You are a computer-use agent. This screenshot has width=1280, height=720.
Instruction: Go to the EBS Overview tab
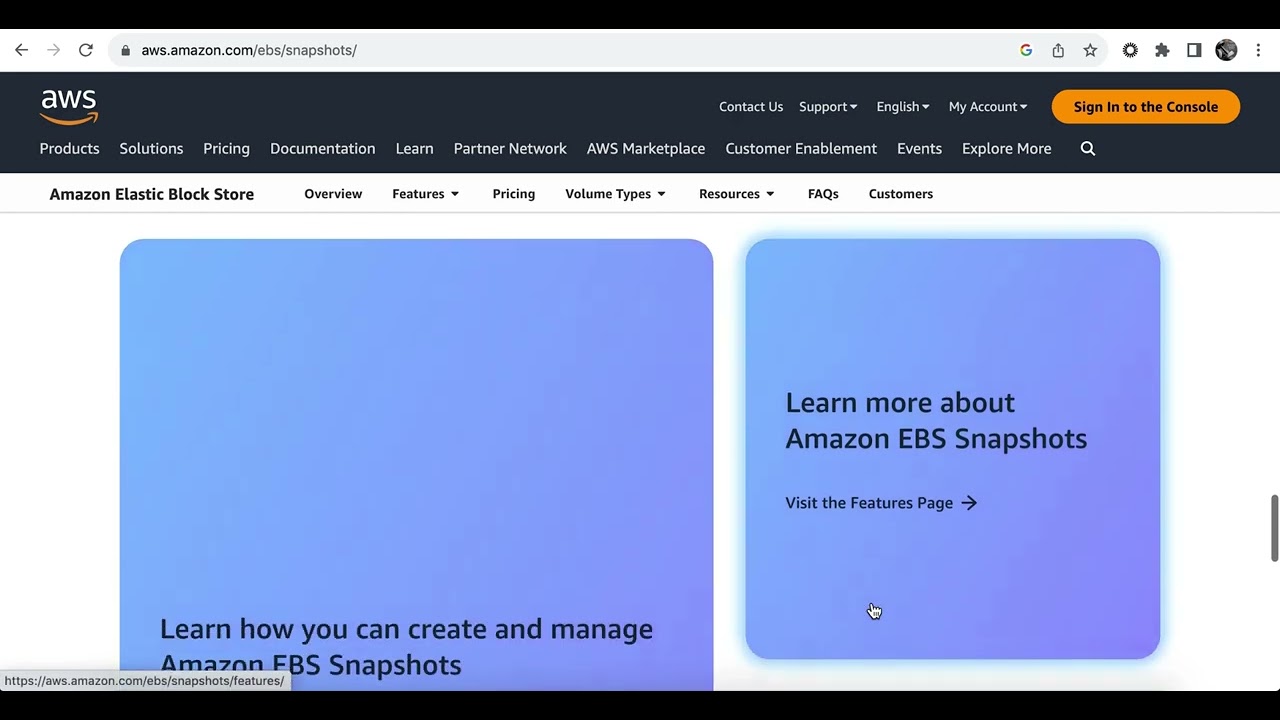click(333, 194)
